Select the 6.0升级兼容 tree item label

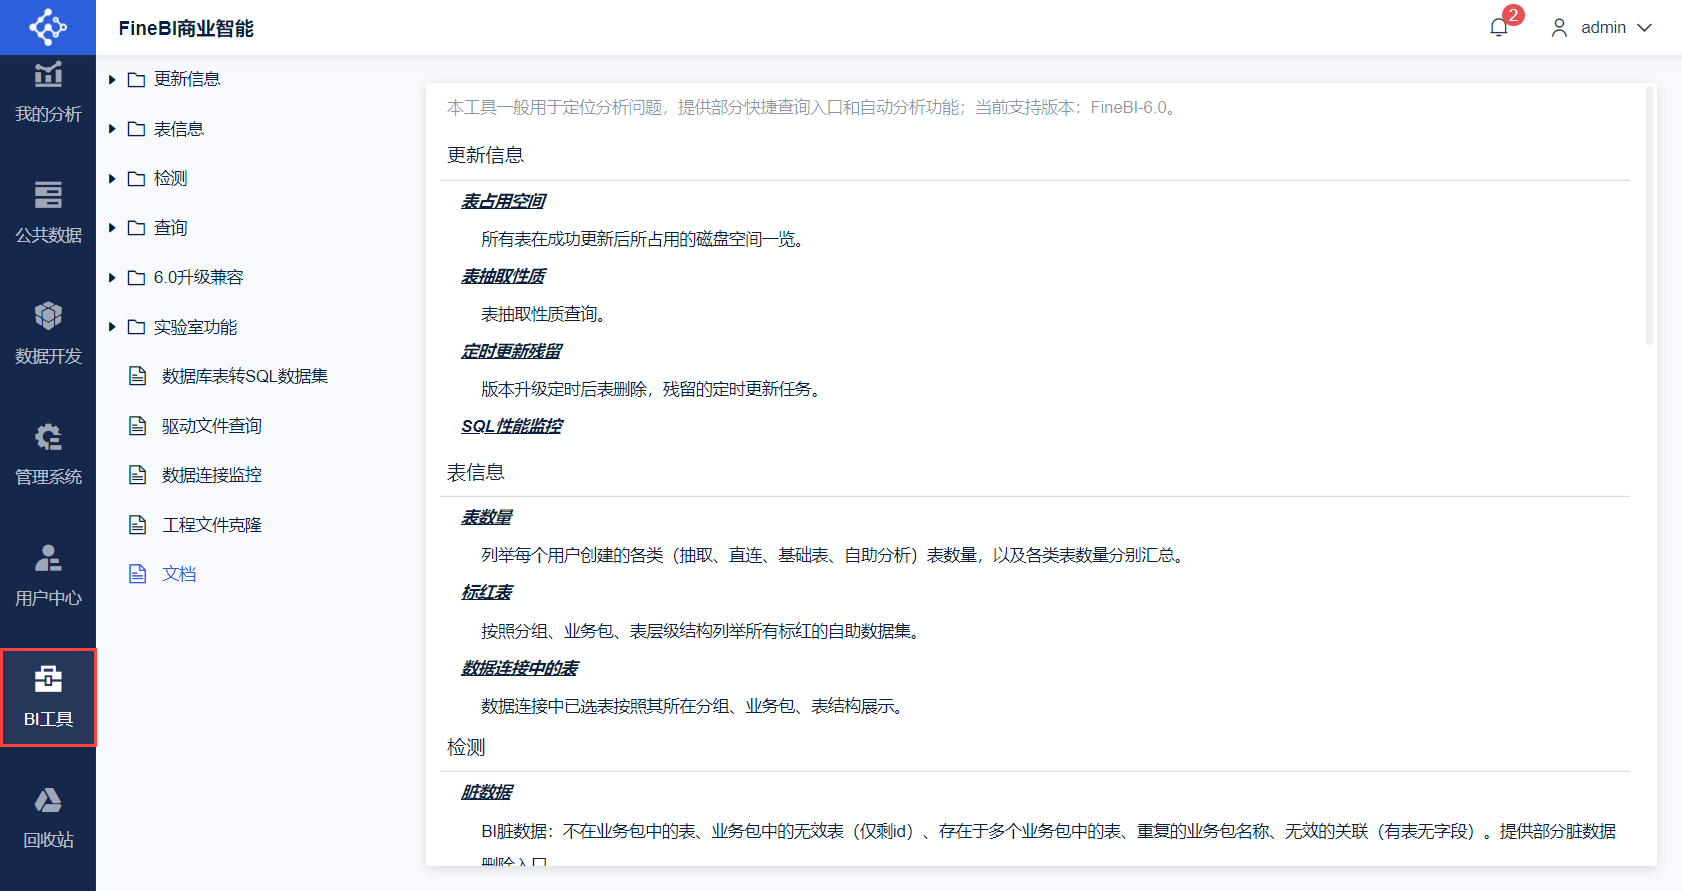(x=199, y=277)
